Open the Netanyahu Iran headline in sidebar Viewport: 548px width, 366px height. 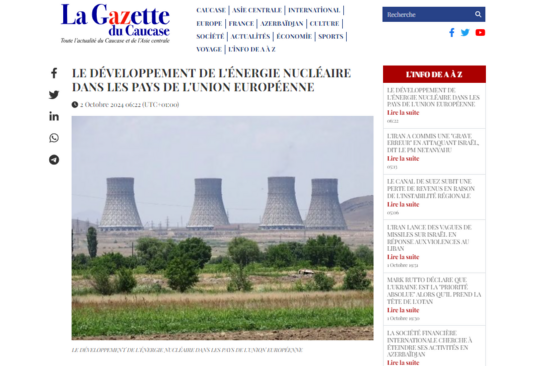(433, 143)
